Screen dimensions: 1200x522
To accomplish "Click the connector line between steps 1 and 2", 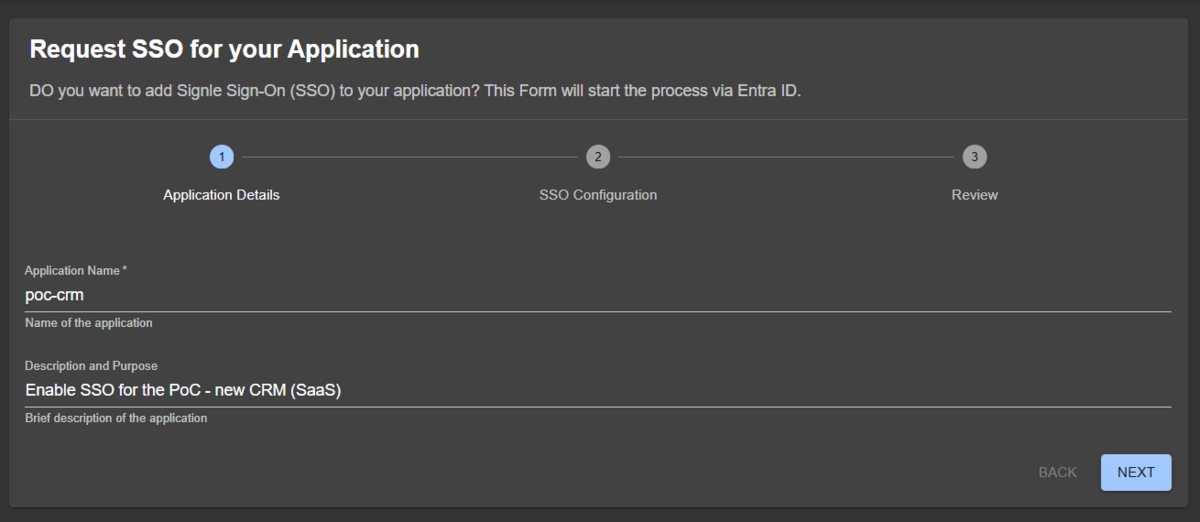I will tap(409, 157).
